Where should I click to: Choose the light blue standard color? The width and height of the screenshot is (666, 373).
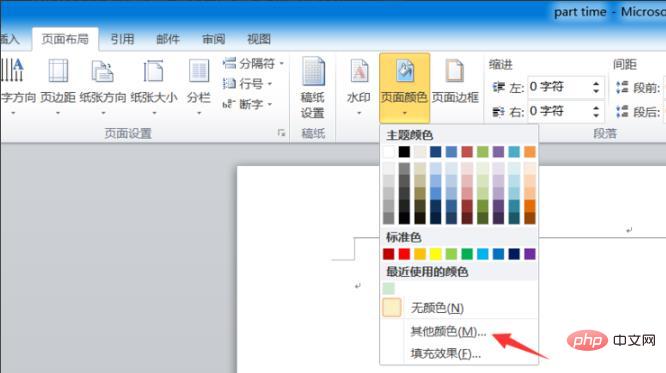pyautogui.click(x=483, y=254)
